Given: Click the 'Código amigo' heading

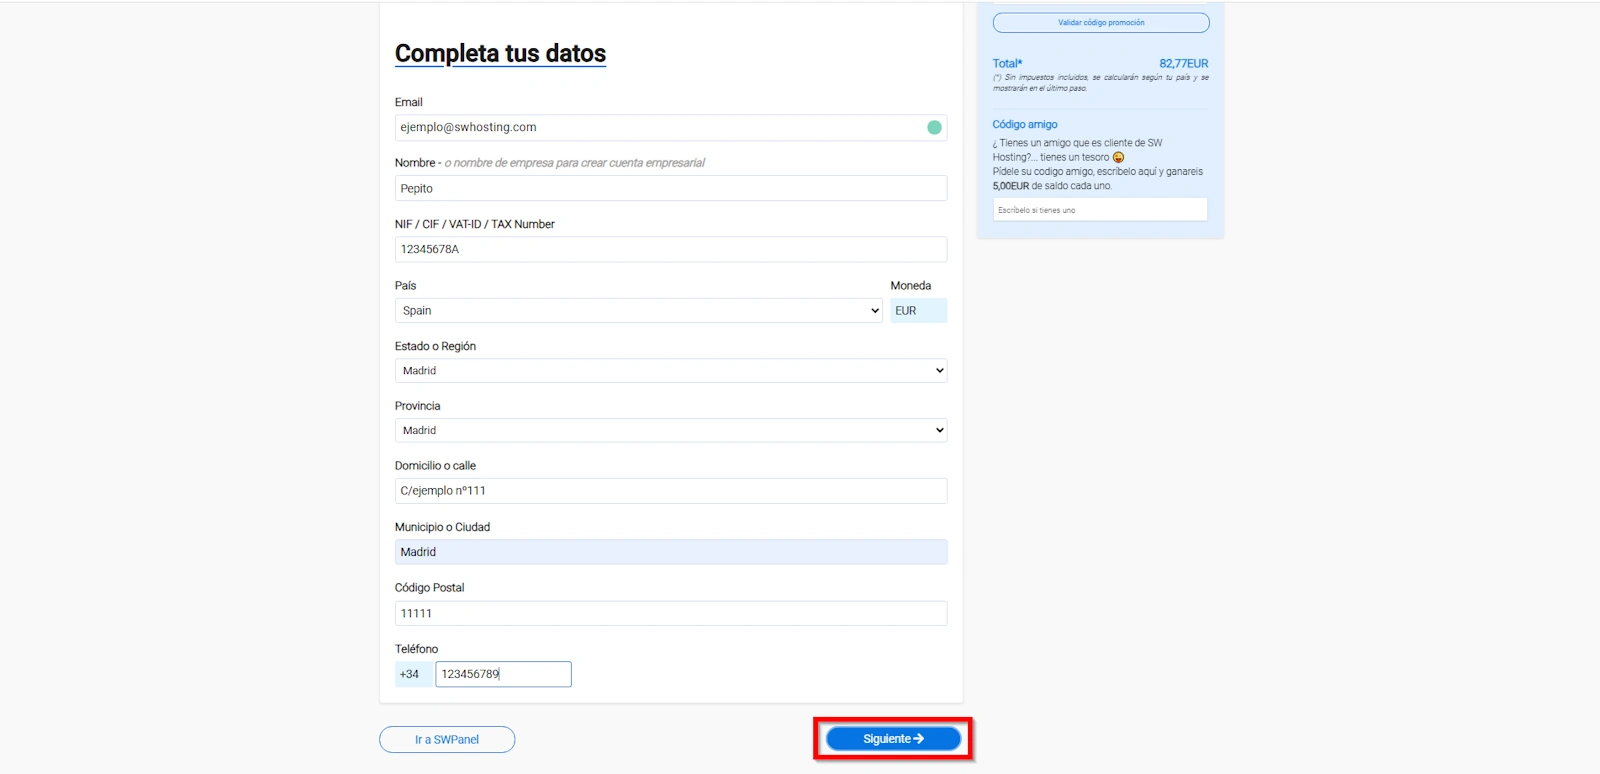Looking at the screenshot, I should pyautogui.click(x=1025, y=125).
